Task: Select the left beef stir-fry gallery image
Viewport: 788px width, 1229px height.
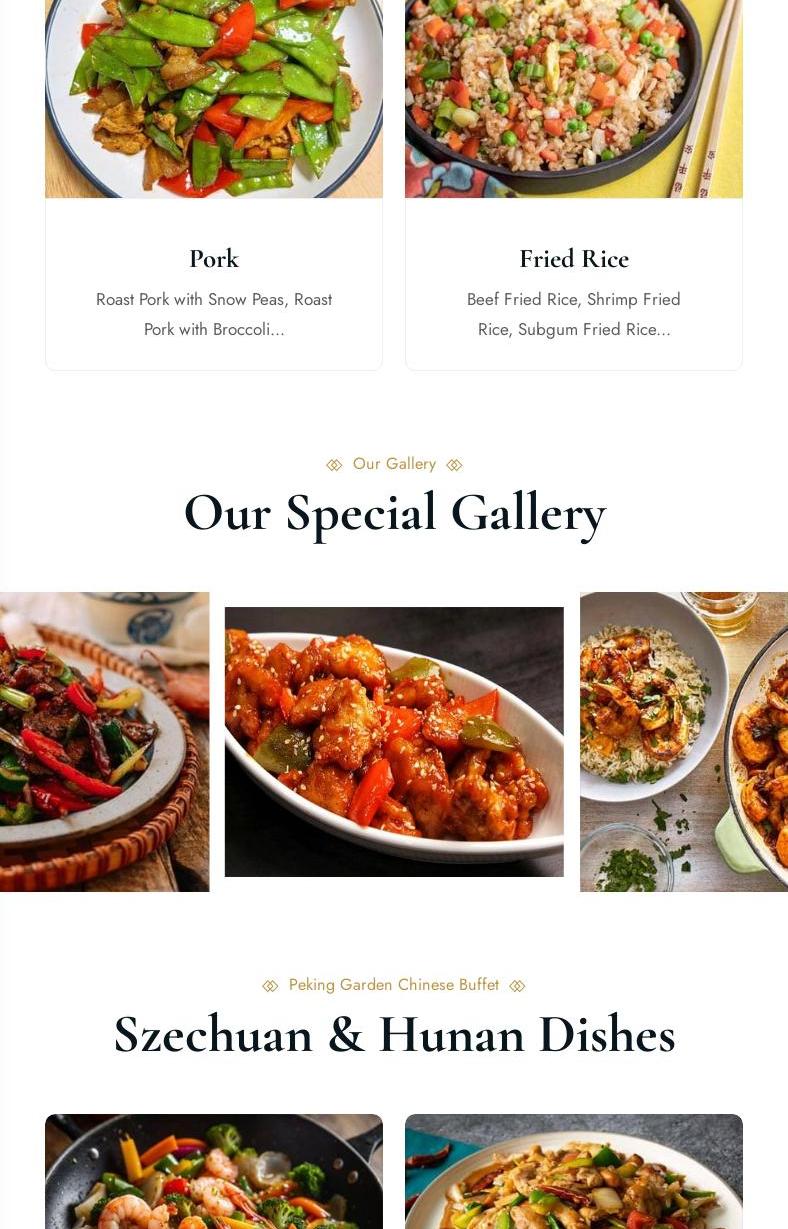Action: [104, 742]
